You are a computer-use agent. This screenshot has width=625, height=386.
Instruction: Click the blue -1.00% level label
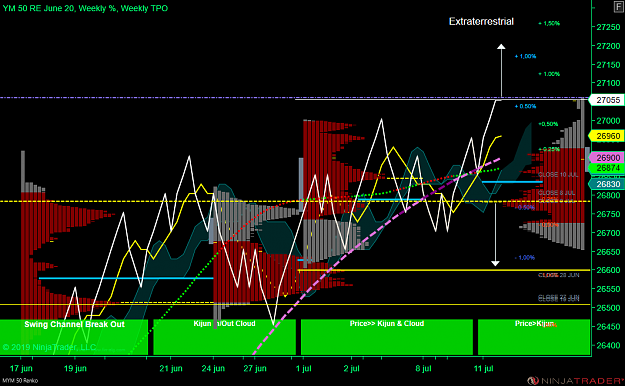(525, 258)
